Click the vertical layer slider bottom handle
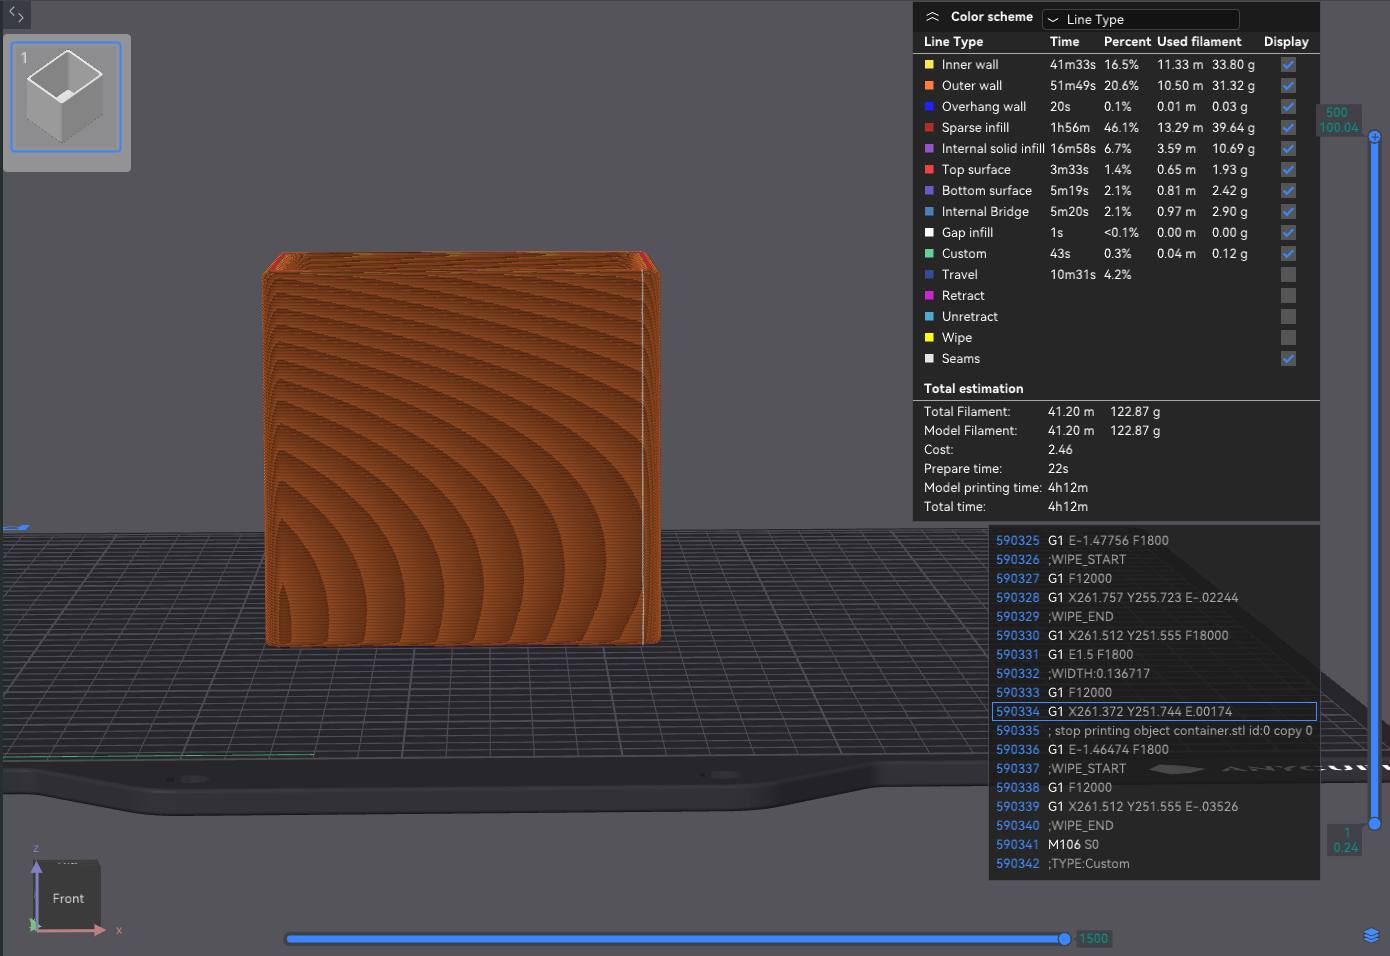Screen dimensions: 1390x956 click(1374, 824)
